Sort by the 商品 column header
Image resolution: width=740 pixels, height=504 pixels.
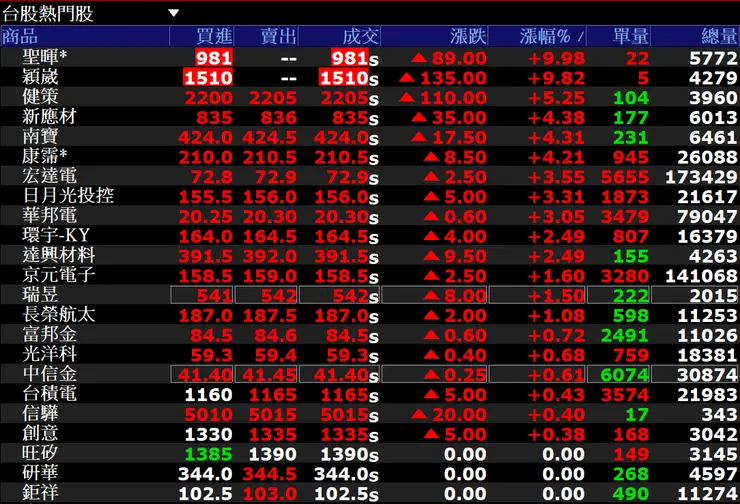tap(85, 36)
